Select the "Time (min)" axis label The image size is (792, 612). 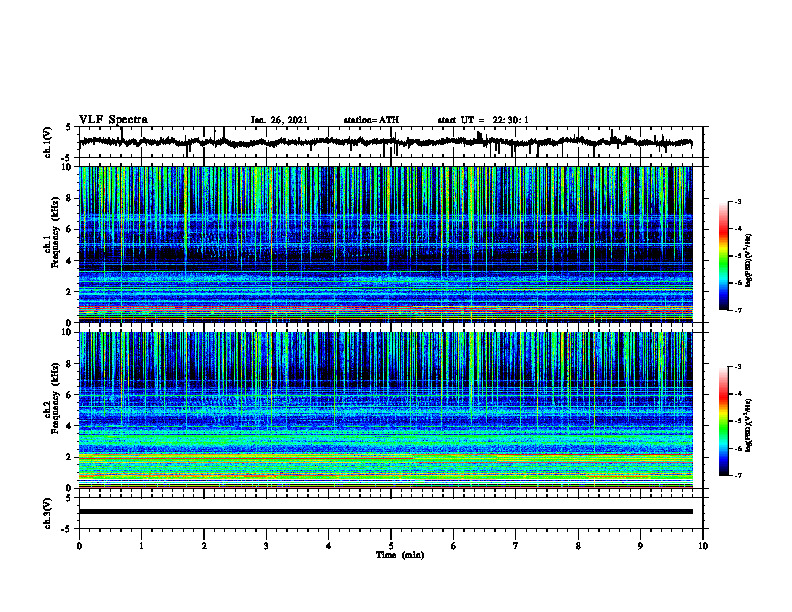[400, 555]
